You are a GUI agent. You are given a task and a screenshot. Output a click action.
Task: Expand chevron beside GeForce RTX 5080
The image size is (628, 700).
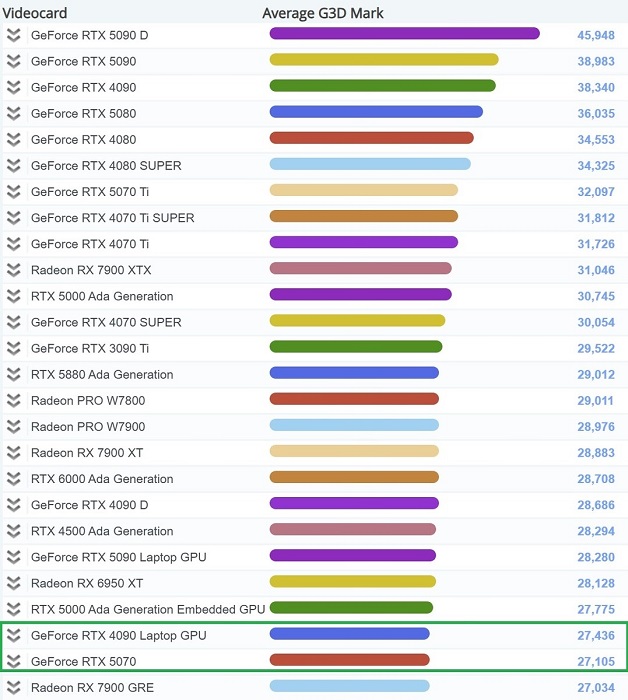(x=14, y=113)
